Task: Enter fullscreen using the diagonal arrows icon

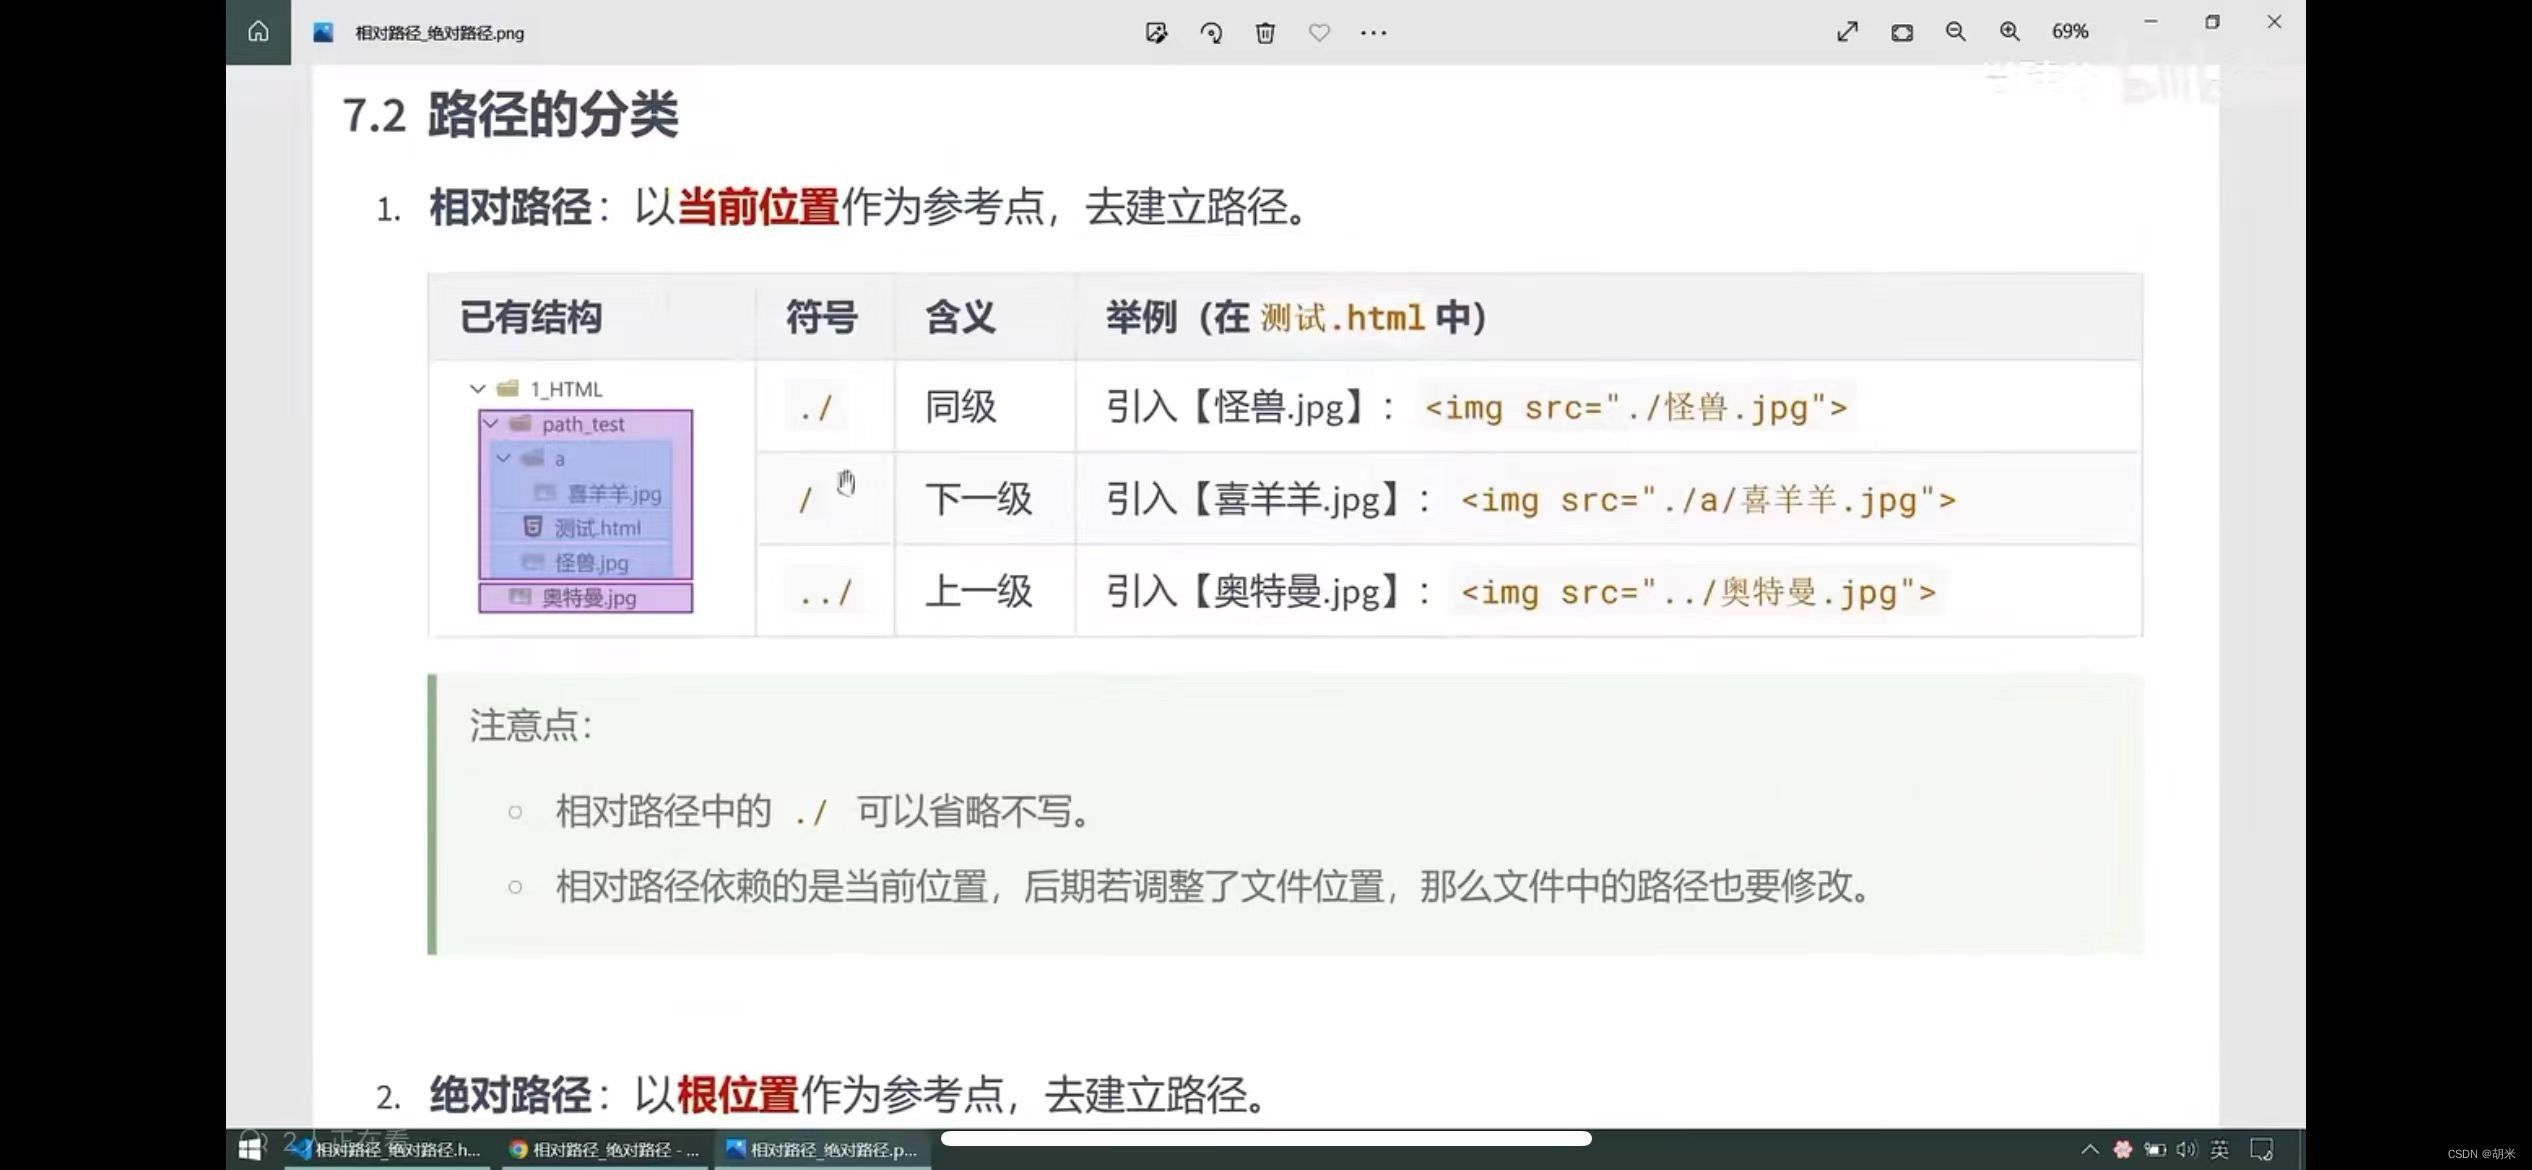Action: (x=1847, y=32)
